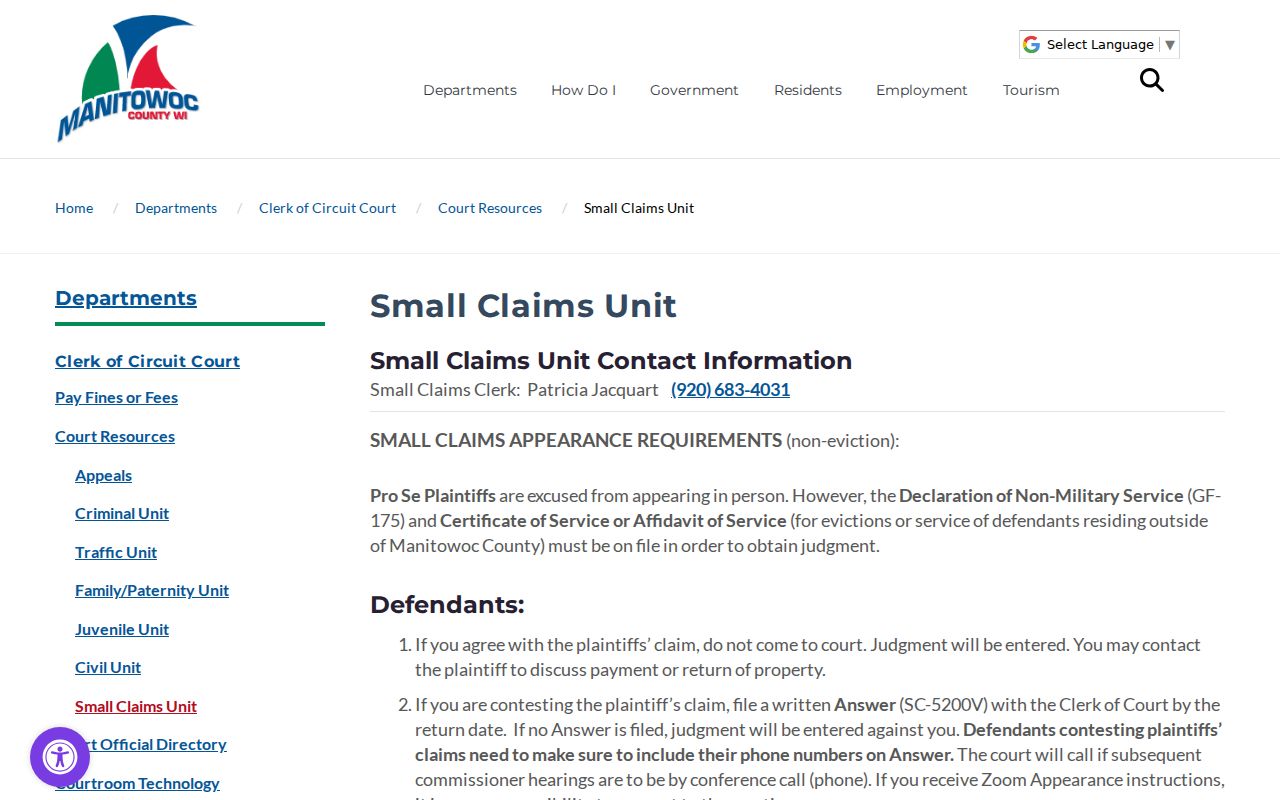Open the Departments sidebar heading

click(x=126, y=298)
